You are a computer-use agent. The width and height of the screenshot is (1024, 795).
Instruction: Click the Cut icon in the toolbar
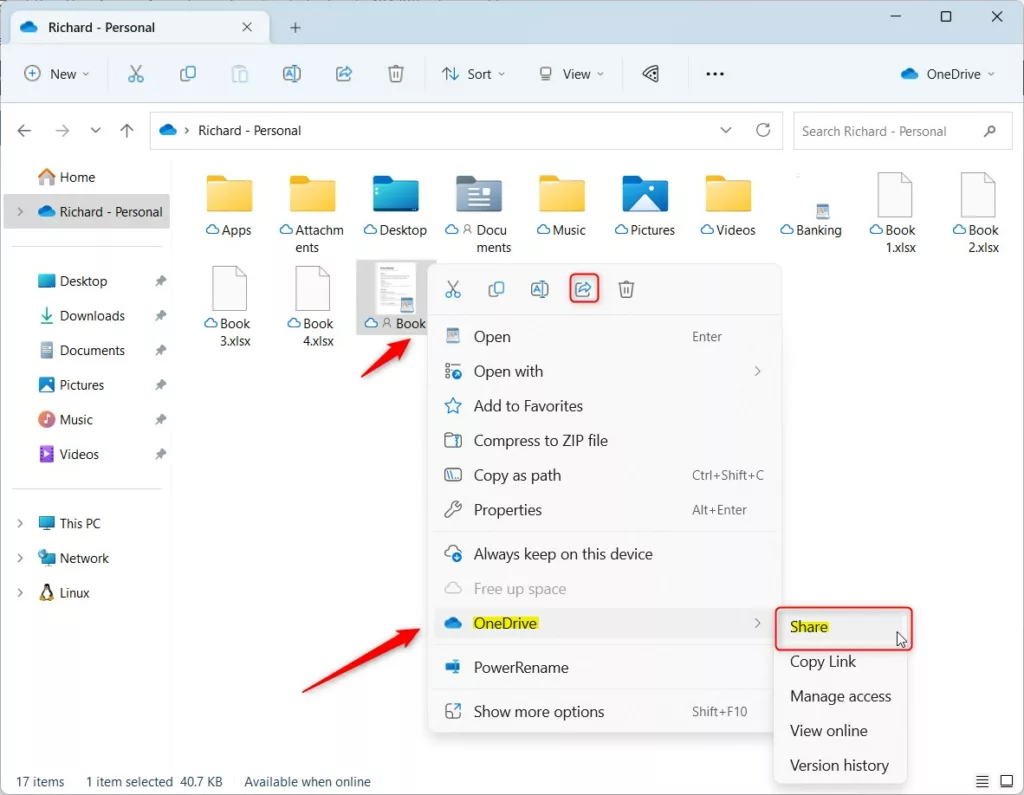point(135,74)
